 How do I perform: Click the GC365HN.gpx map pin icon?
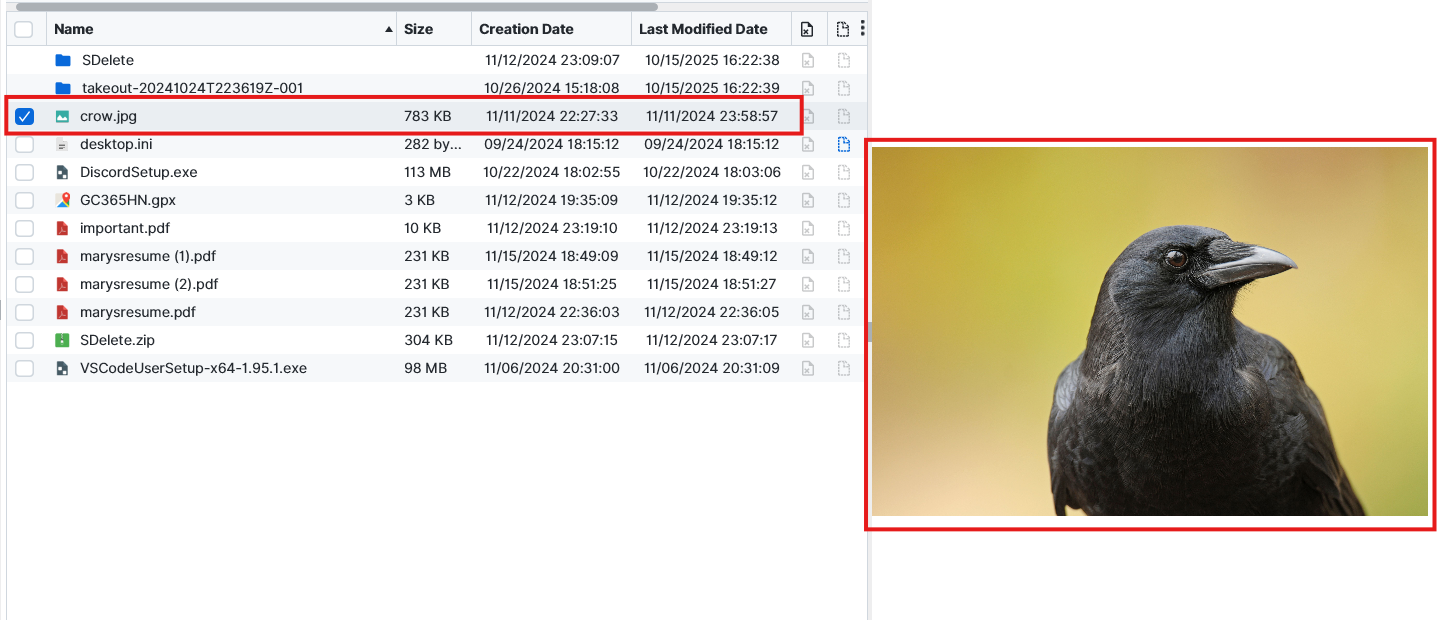[62, 200]
